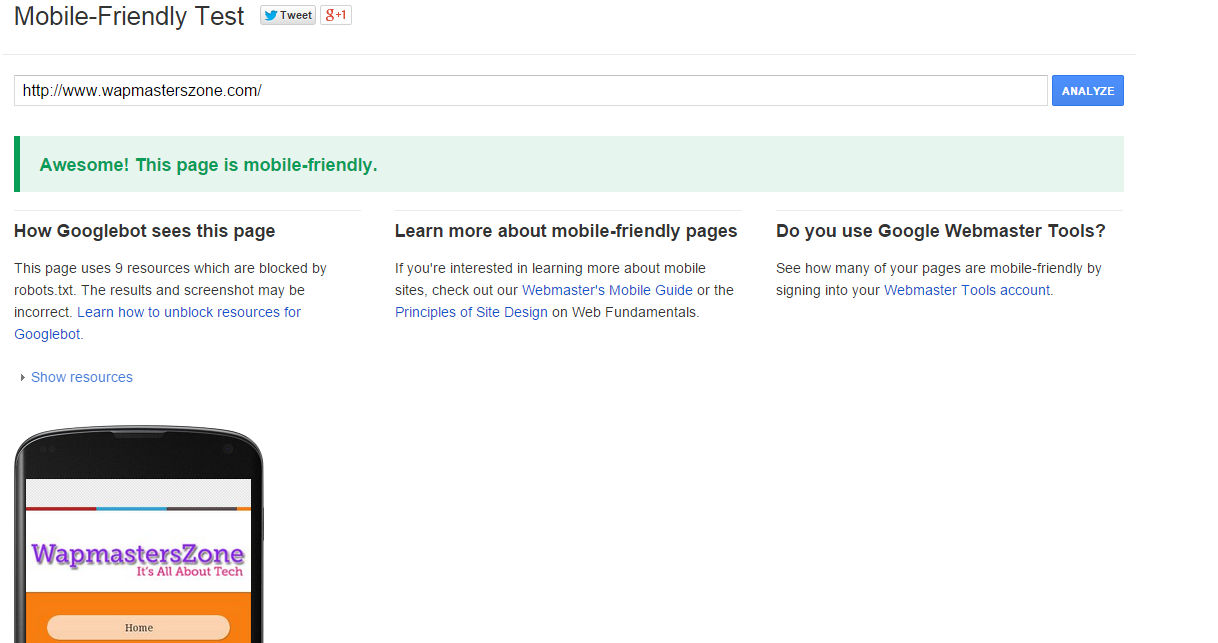Click the ANALYZE button
Viewport: 1218px width, 643px height.
pyautogui.click(x=1088, y=91)
